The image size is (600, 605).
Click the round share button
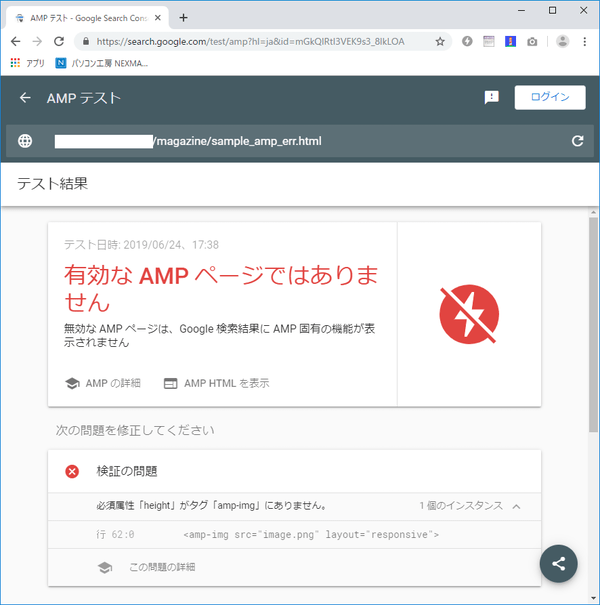558,563
